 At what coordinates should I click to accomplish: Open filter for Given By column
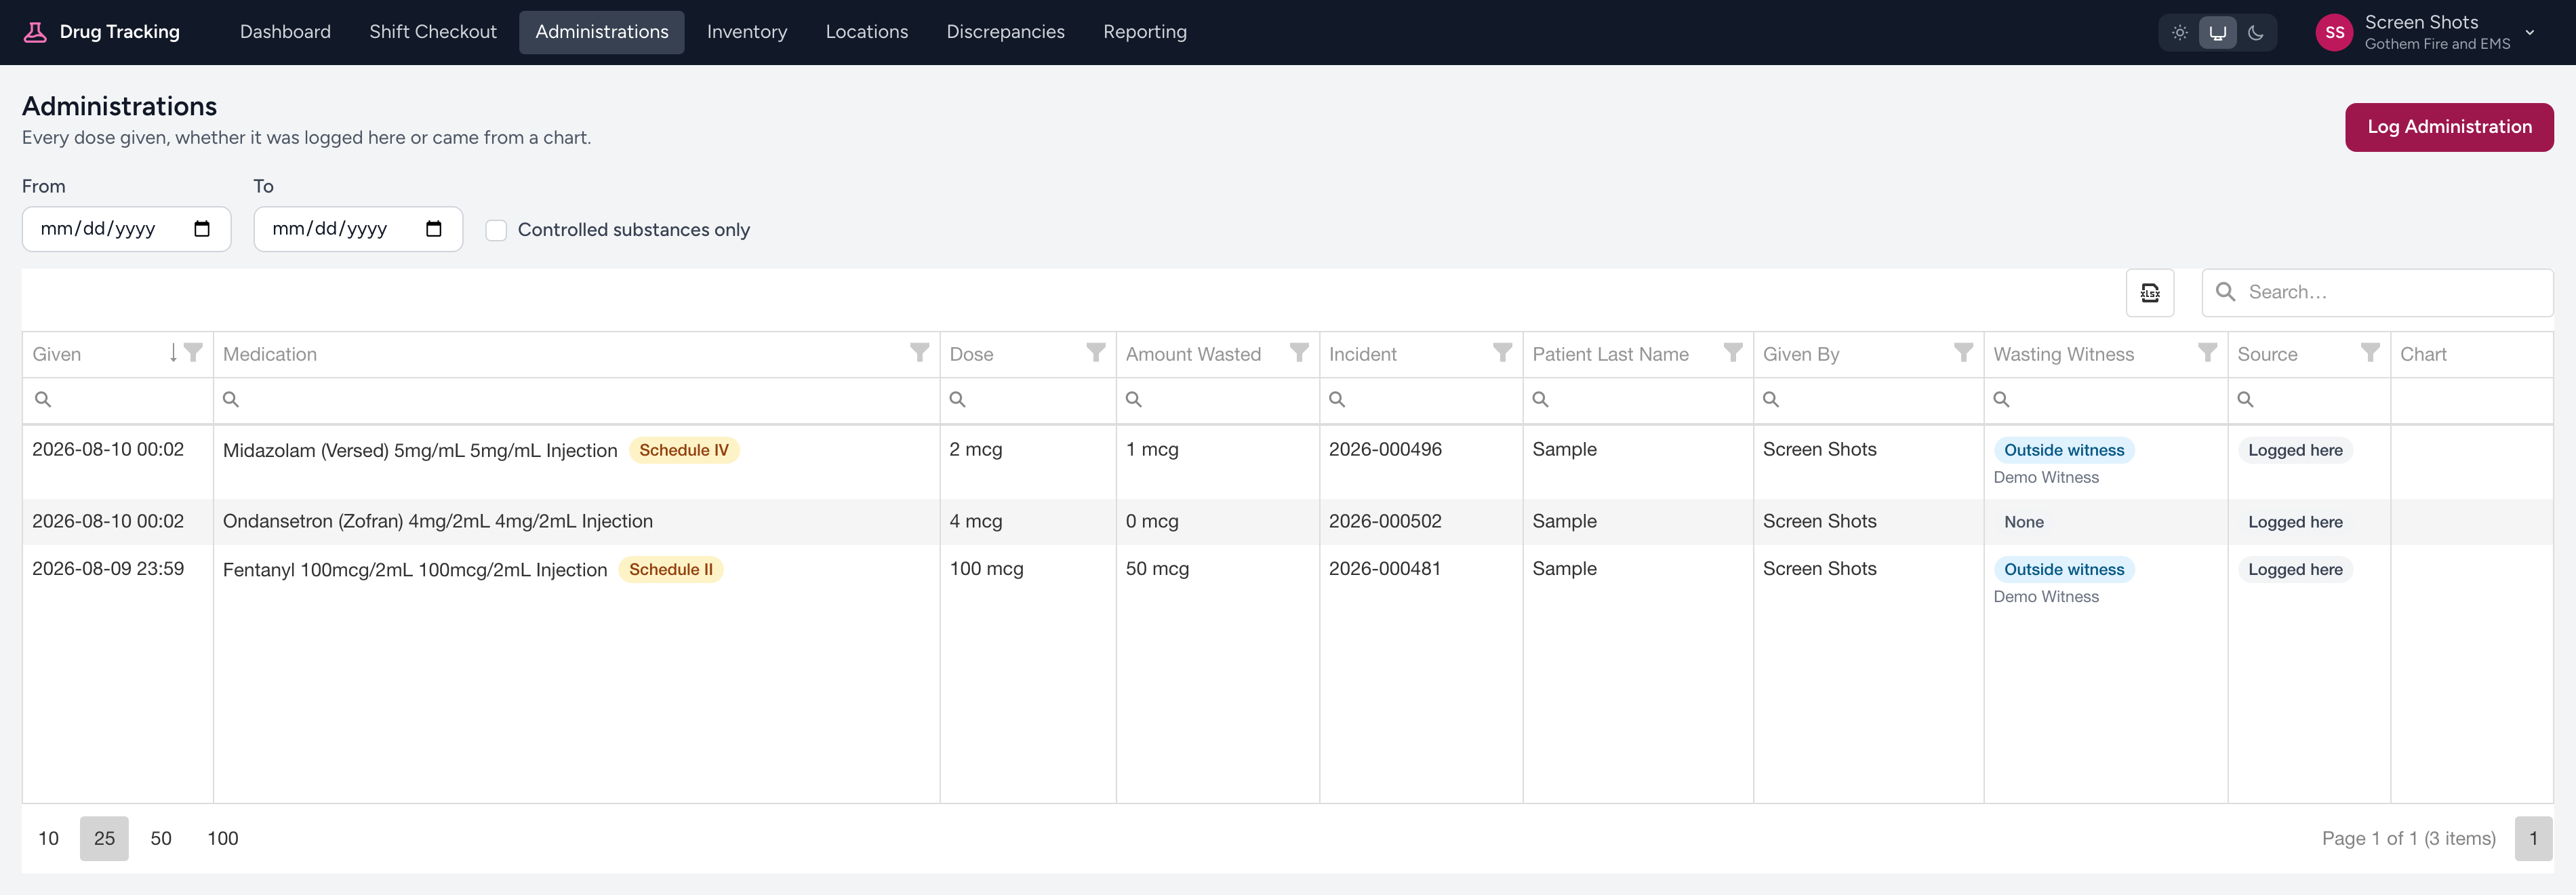click(1963, 353)
